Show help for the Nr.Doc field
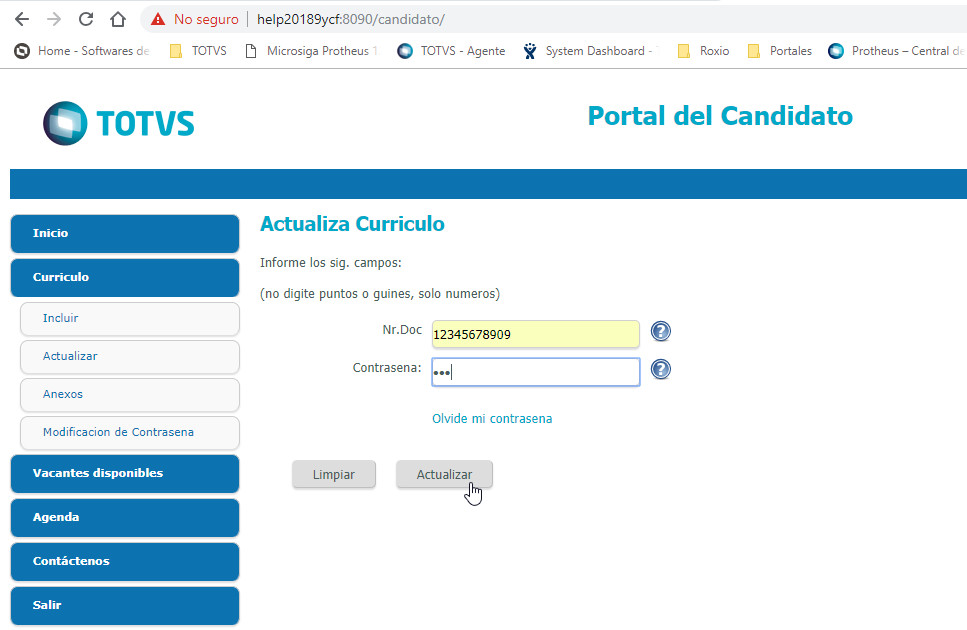967x630 pixels. coord(660,332)
